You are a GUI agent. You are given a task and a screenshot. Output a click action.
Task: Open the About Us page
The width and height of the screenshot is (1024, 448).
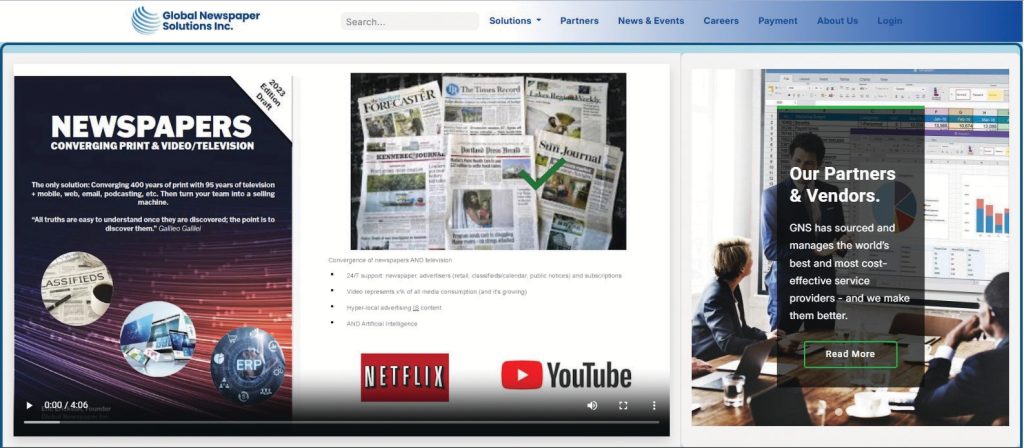click(x=837, y=21)
